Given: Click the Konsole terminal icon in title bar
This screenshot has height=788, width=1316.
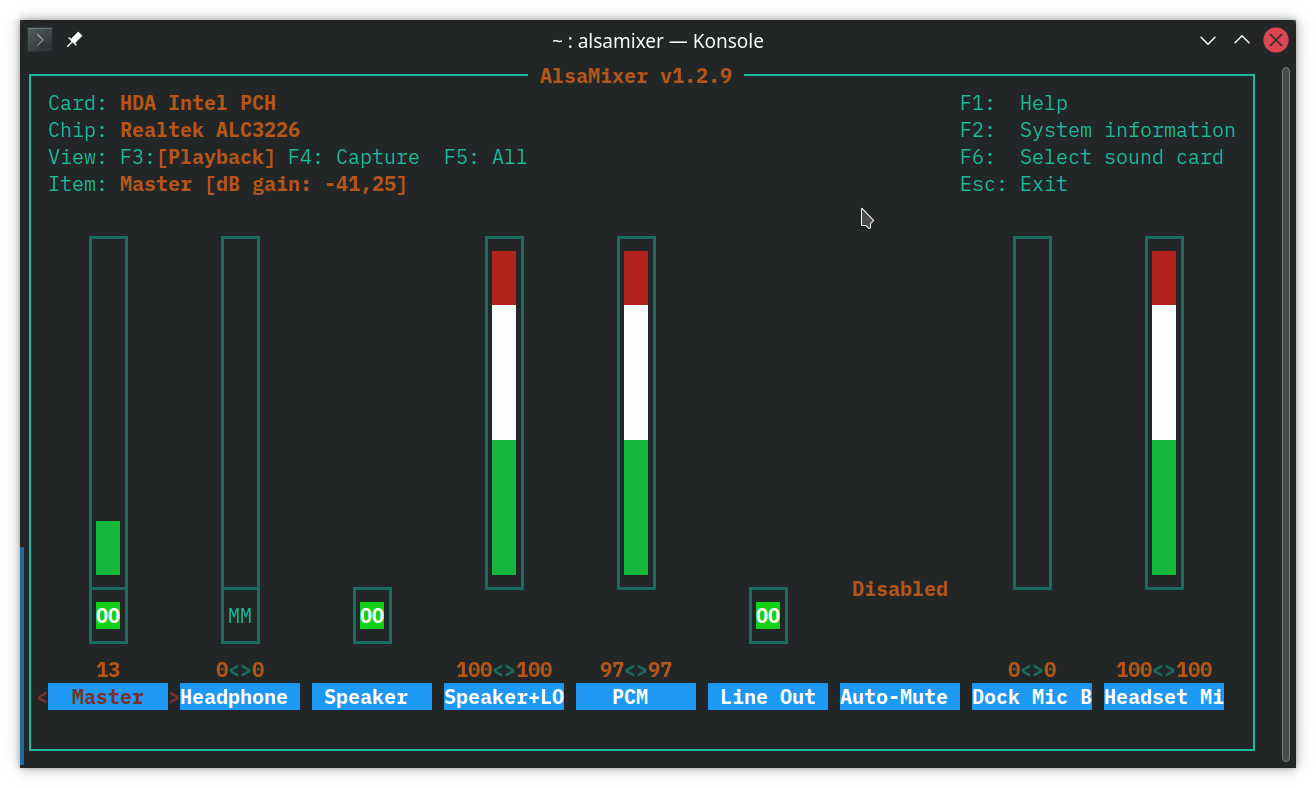Looking at the screenshot, I should coord(39,40).
